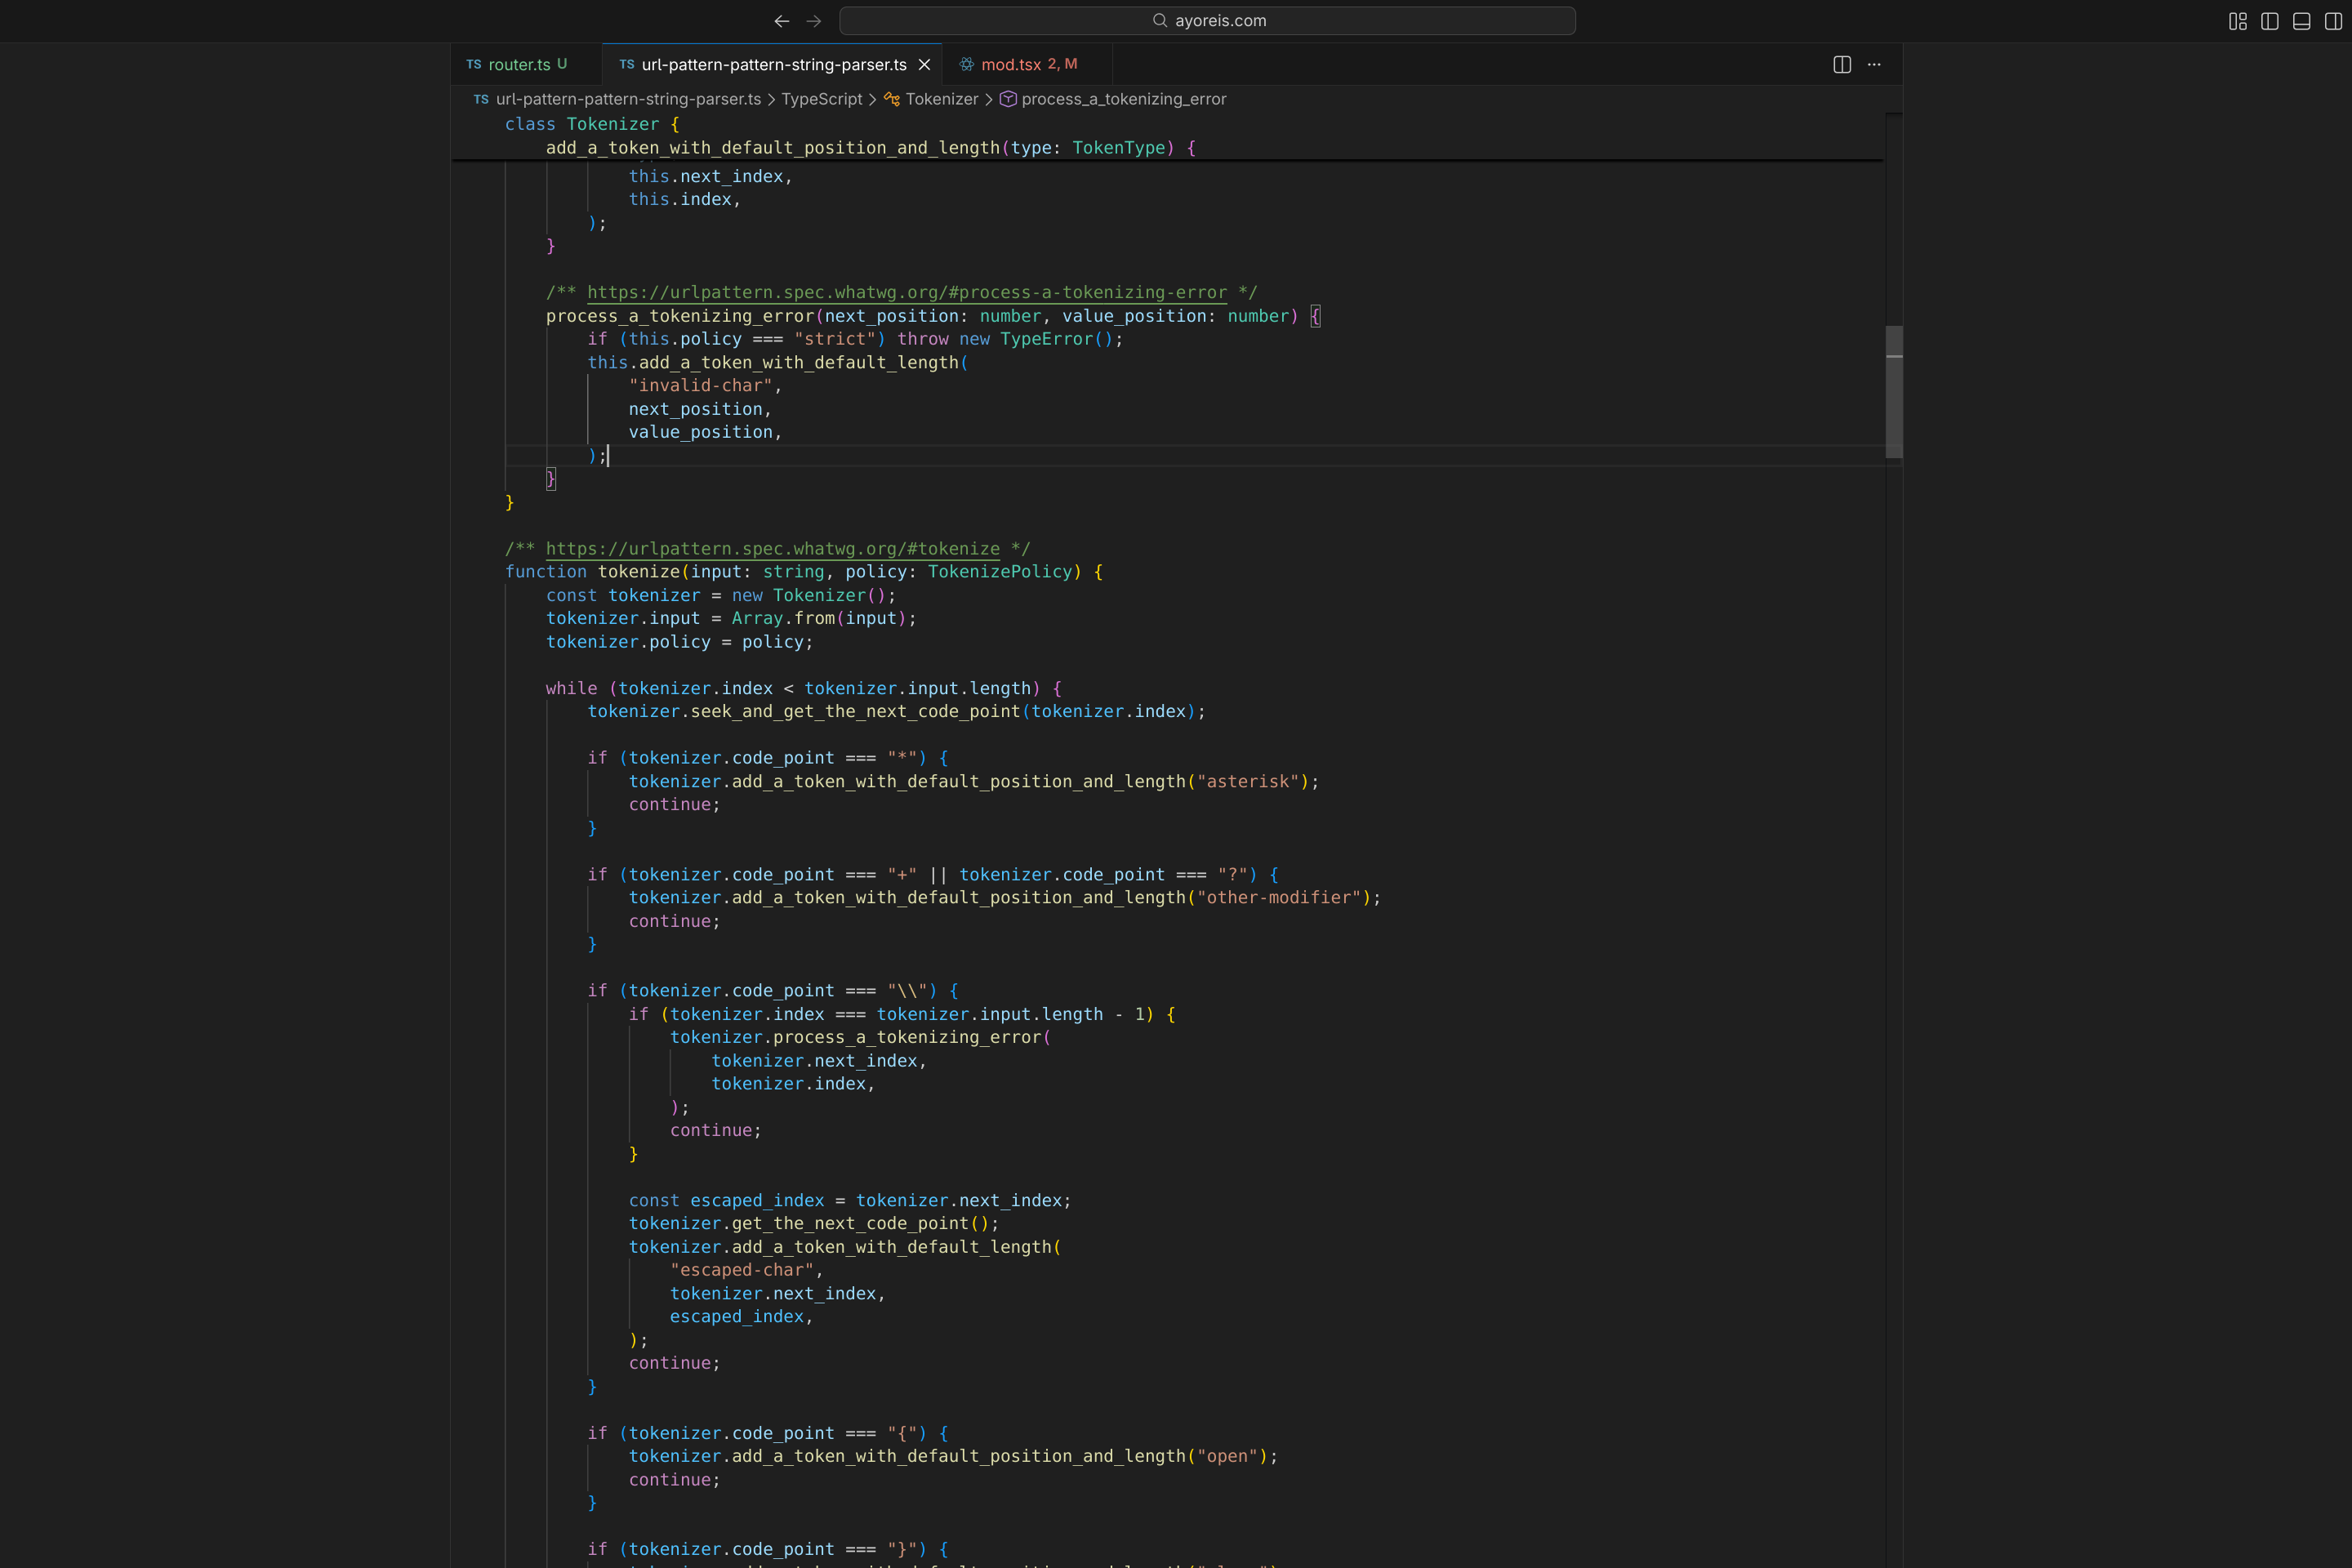Open the urlpattern spec #tokenize link
Viewport: 2352px width, 1568px height.
tap(772, 548)
